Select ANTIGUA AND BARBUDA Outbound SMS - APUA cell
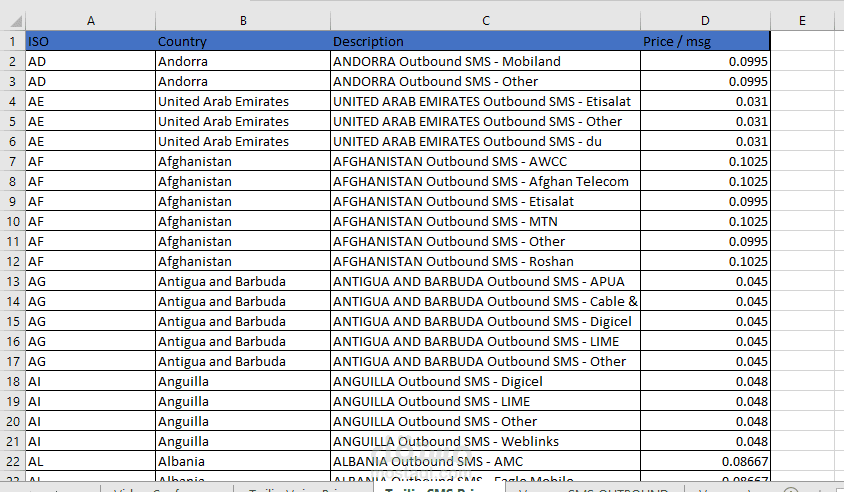The width and height of the screenshot is (844, 492). 486,282
